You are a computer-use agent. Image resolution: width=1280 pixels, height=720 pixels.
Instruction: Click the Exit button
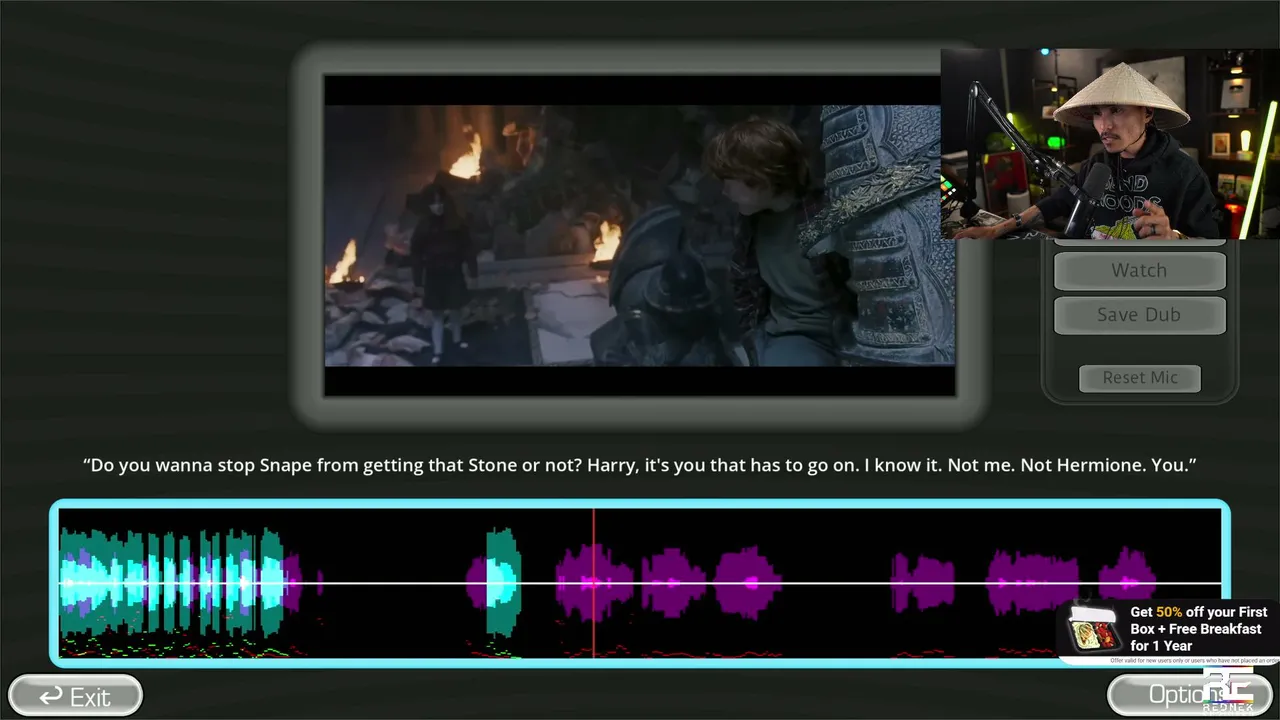click(x=75, y=696)
